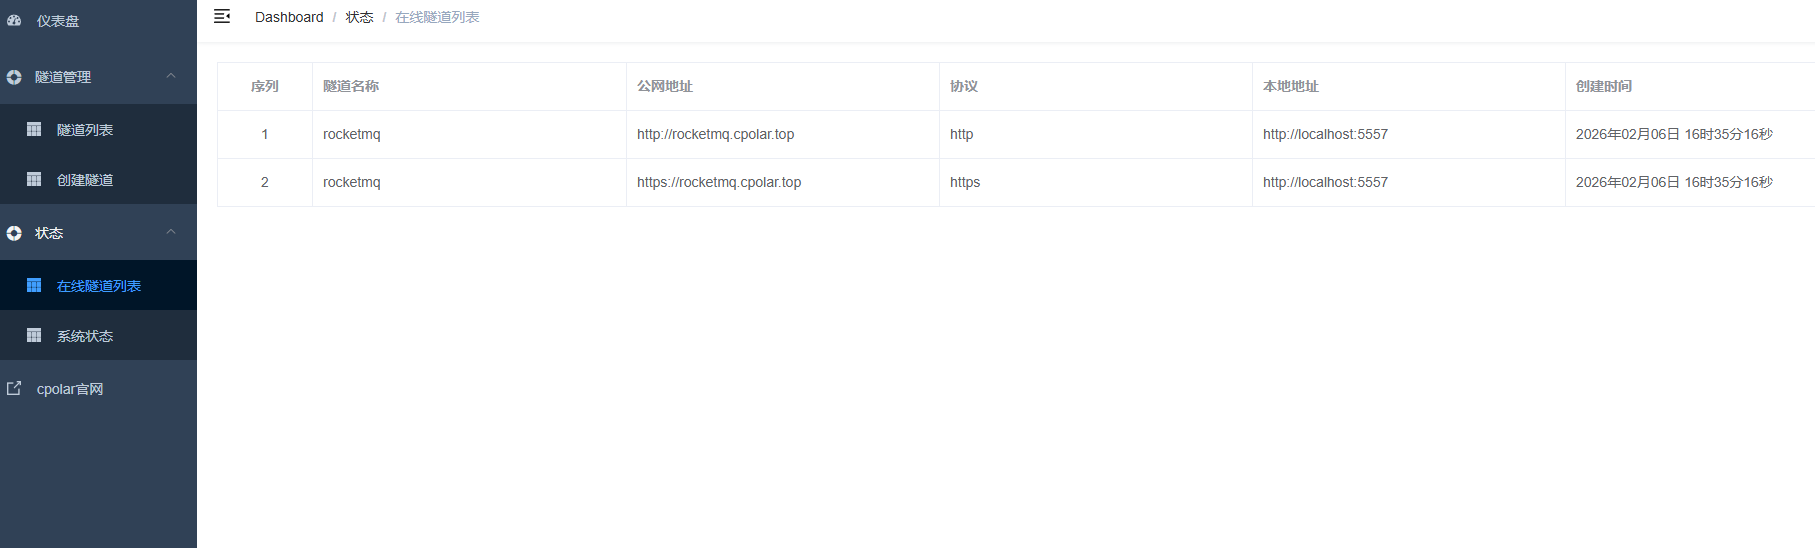Click the Dashboard breadcrumb link
Image resolution: width=1815 pixels, height=548 pixels.
tap(289, 17)
